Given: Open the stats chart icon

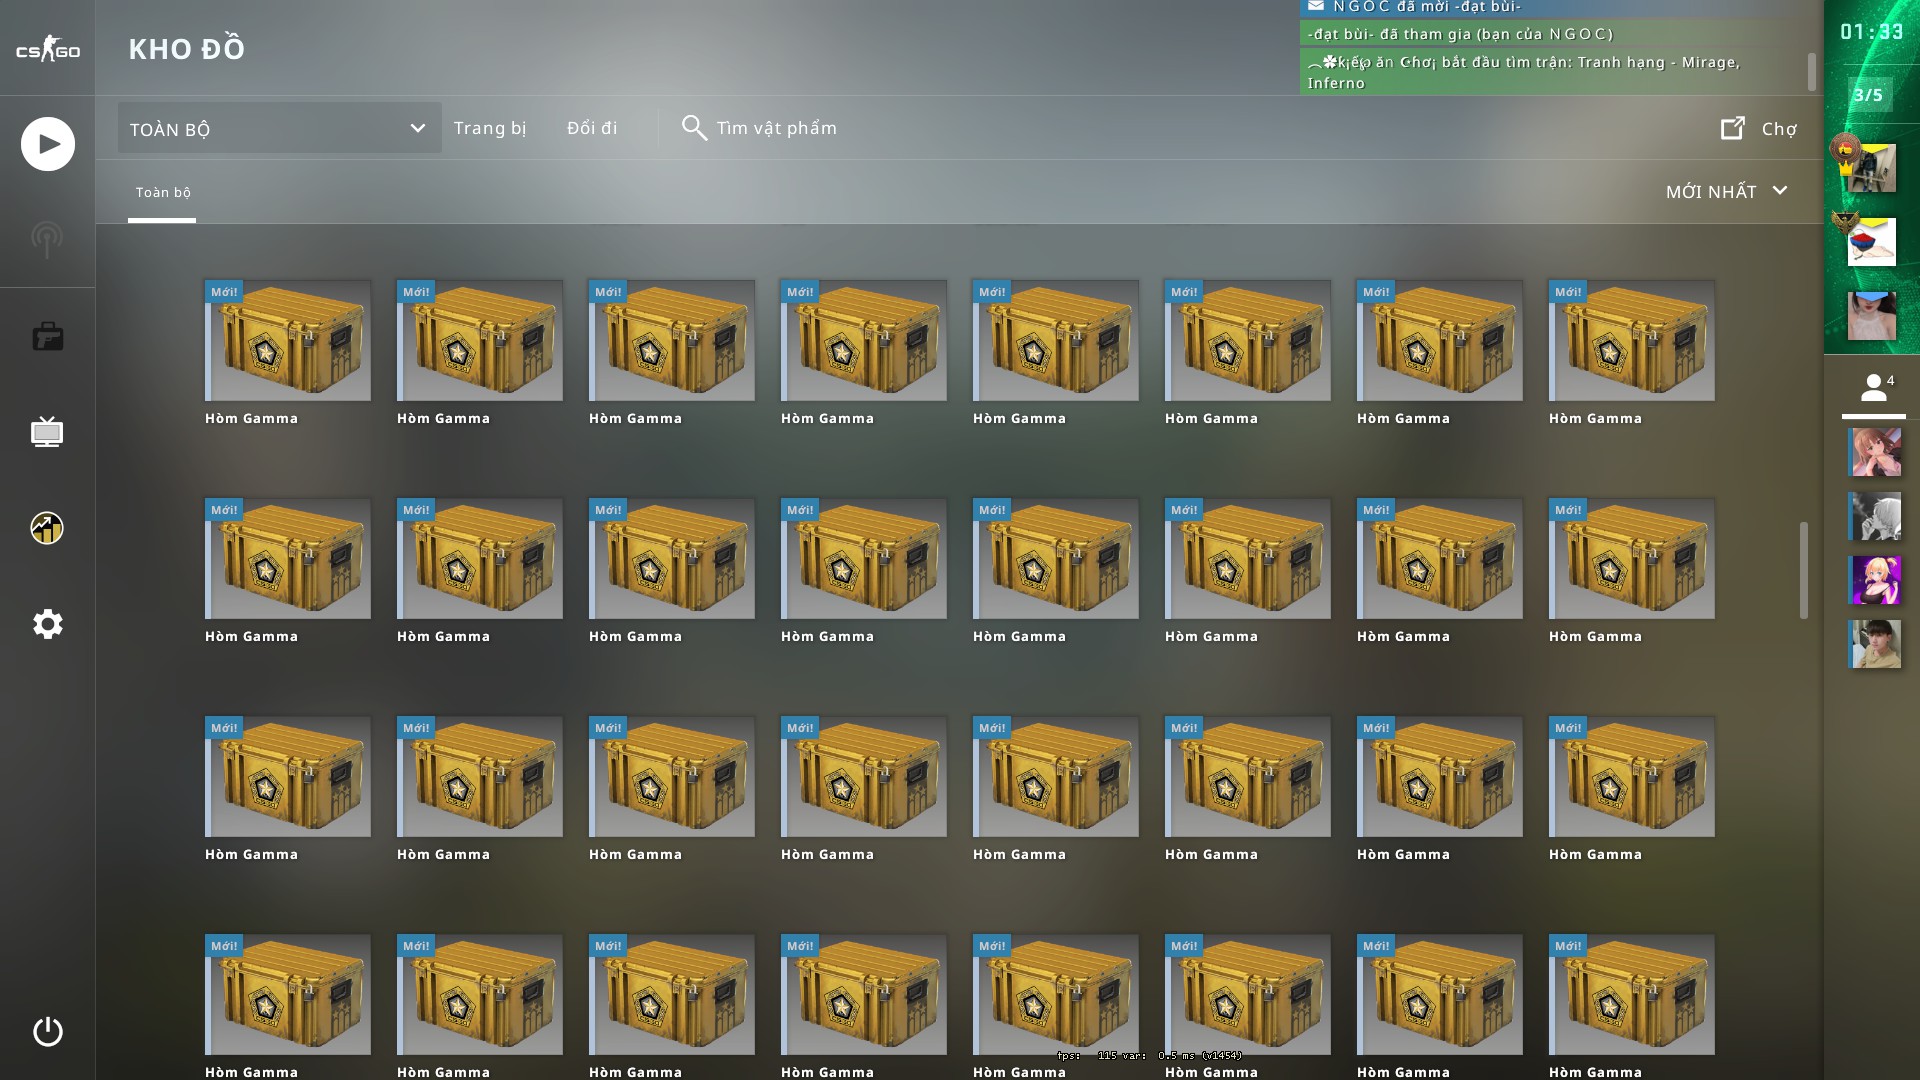Looking at the screenshot, I should point(47,528).
